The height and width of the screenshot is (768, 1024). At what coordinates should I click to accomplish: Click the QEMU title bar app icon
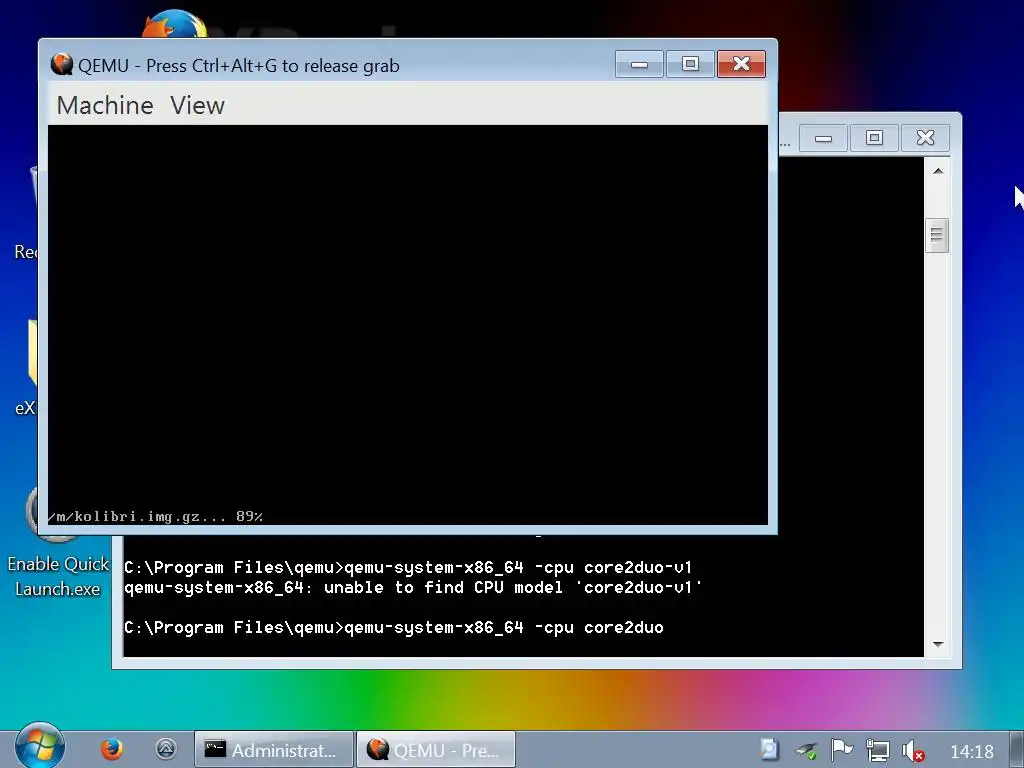tap(61, 65)
